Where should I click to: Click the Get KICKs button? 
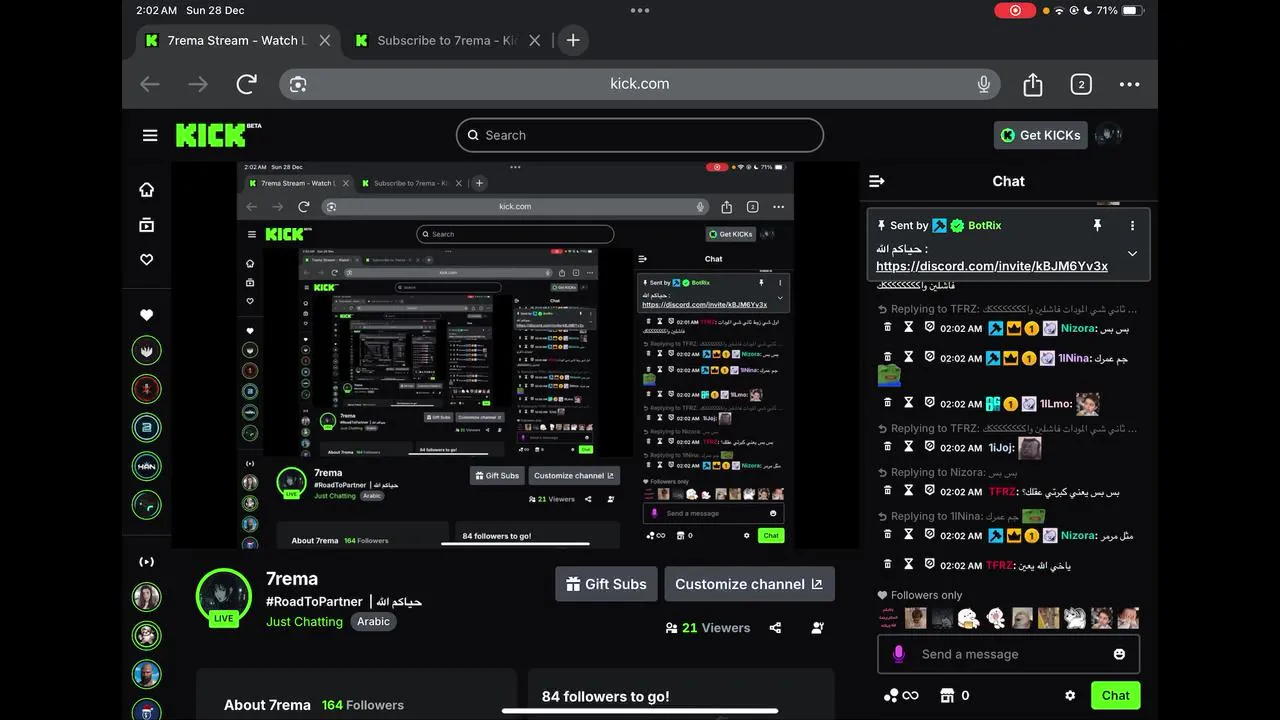click(1040, 135)
